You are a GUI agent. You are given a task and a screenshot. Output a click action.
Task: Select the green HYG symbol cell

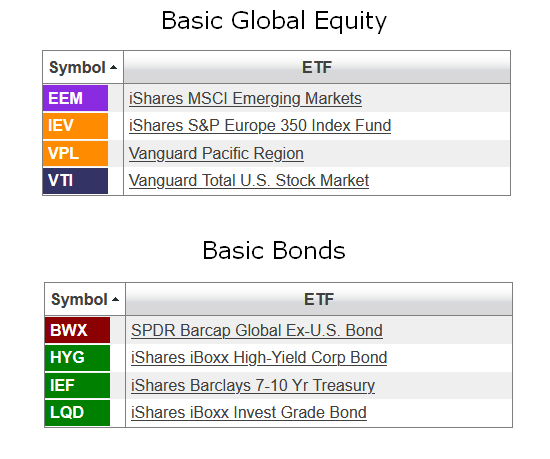pyautogui.click(x=78, y=358)
